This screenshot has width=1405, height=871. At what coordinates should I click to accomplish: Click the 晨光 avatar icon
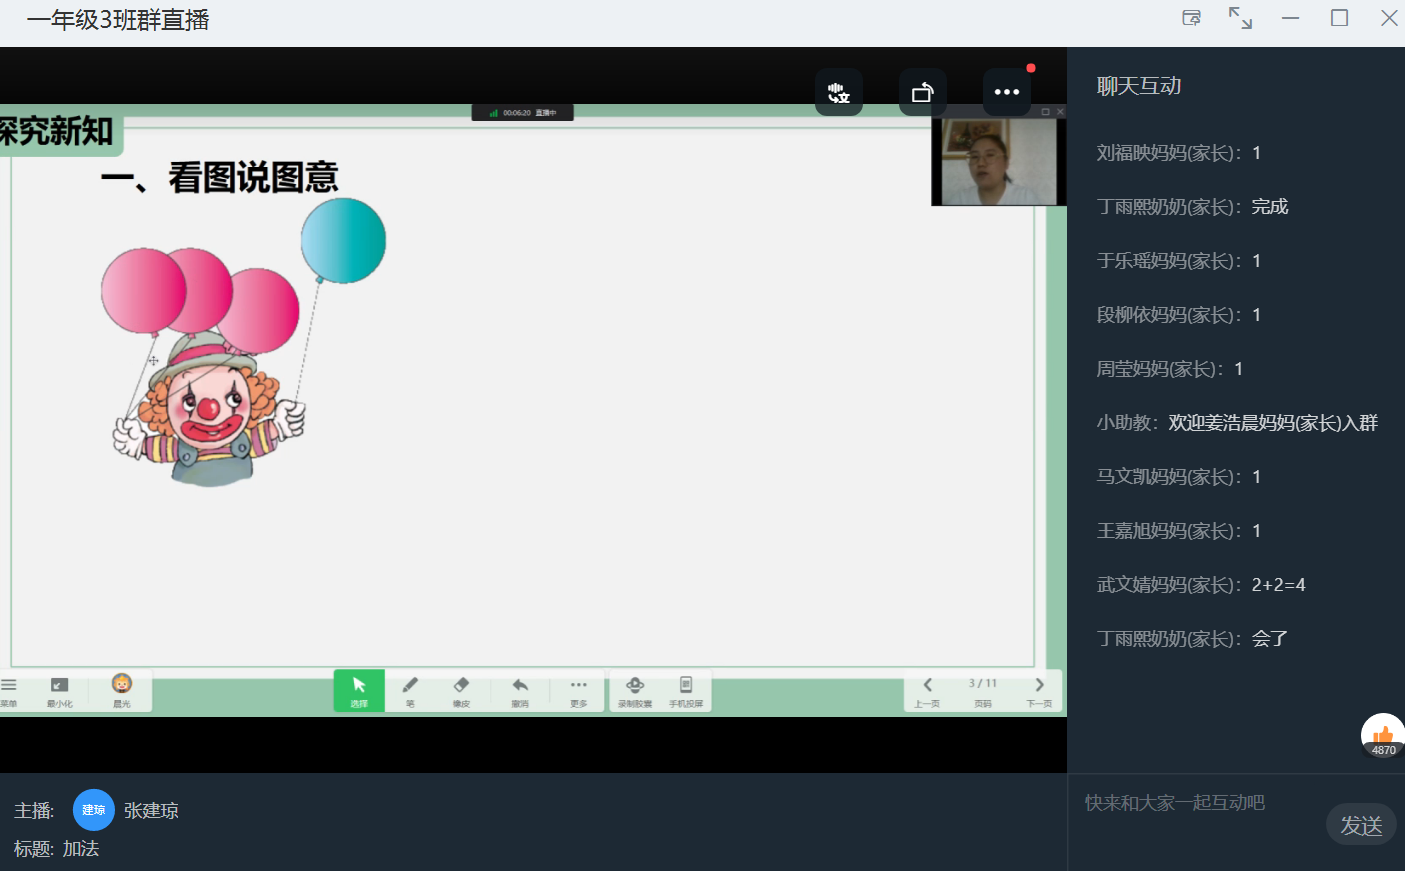tap(122, 689)
